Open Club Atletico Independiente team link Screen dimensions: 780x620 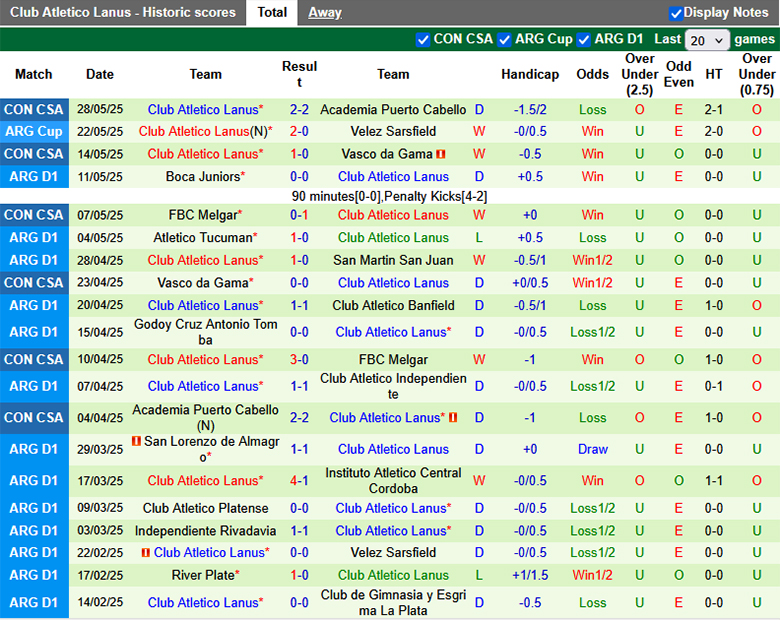click(393, 386)
